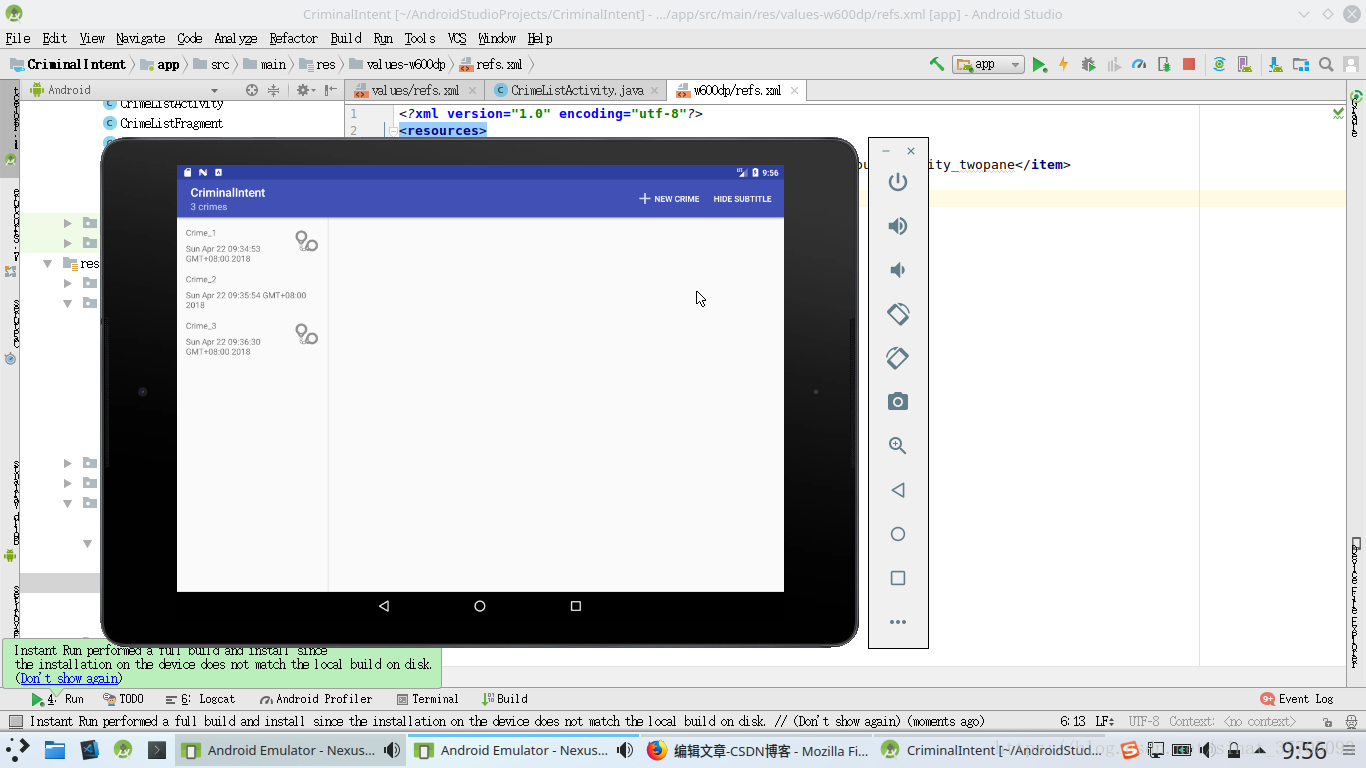Image resolution: width=1366 pixels, height=768 pixels.
Task: Open Firefox CSDN window in taskbar
Action: click(x=757, y=750)
